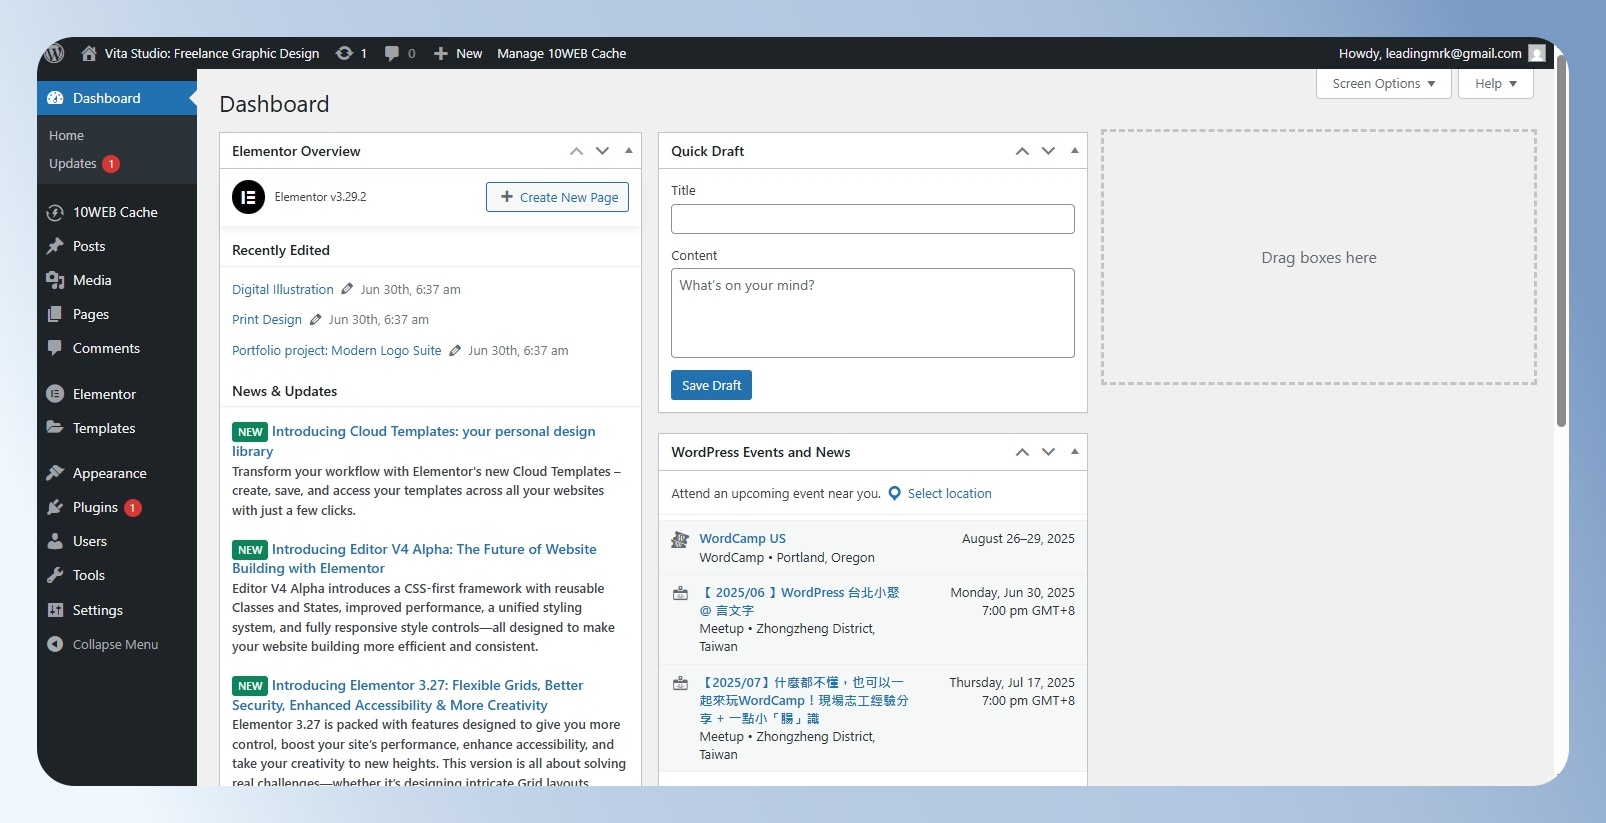Click the page vertical scrollbar

pyautogui.click(x=1561, y=240)
